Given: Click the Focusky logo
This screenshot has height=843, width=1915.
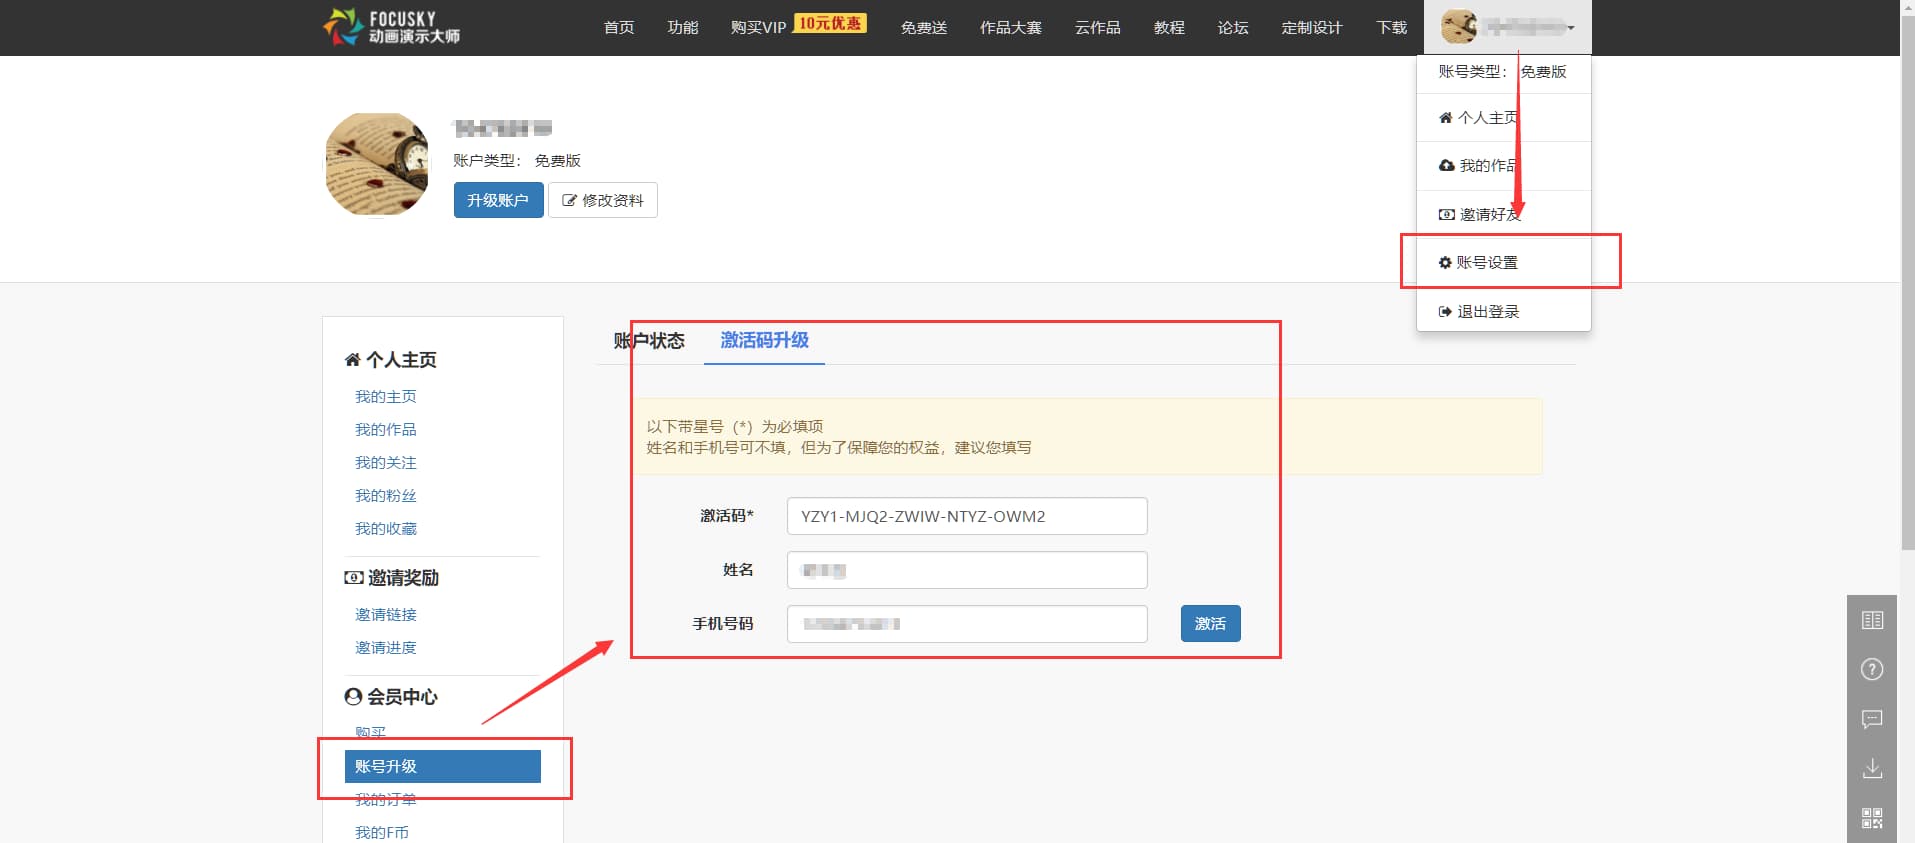Looking at the screenshot, I should [x=391, y=27].
